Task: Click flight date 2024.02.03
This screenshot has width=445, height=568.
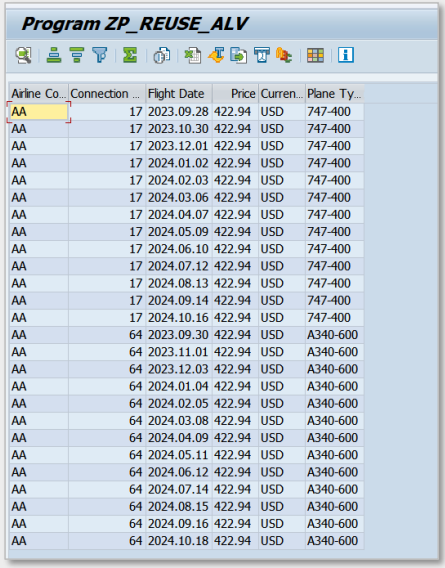Action: [x=179, y=180]
